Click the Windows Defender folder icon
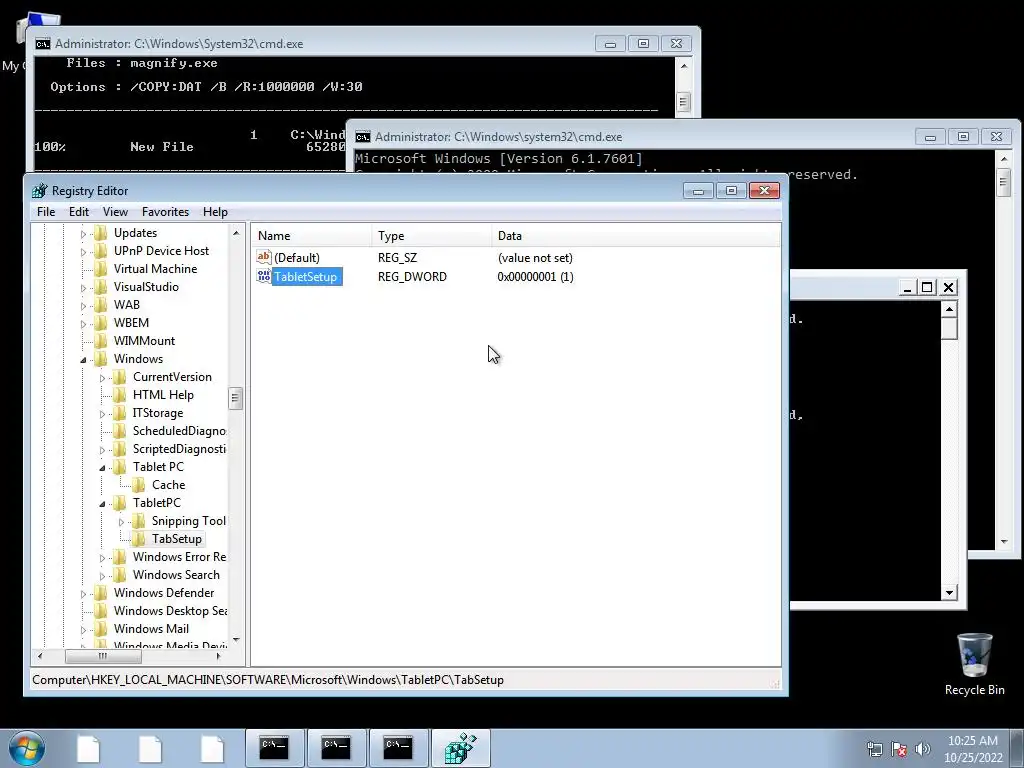The height and width of the screenshot is (768, 1024). [101, 593]
